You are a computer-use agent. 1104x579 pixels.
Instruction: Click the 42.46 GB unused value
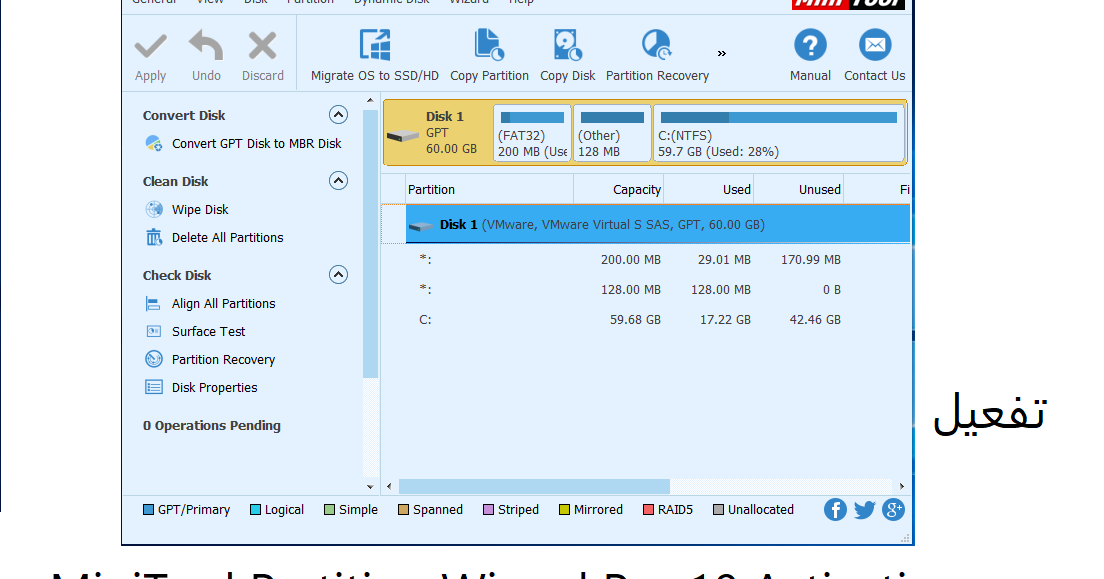tap(815, 320)
